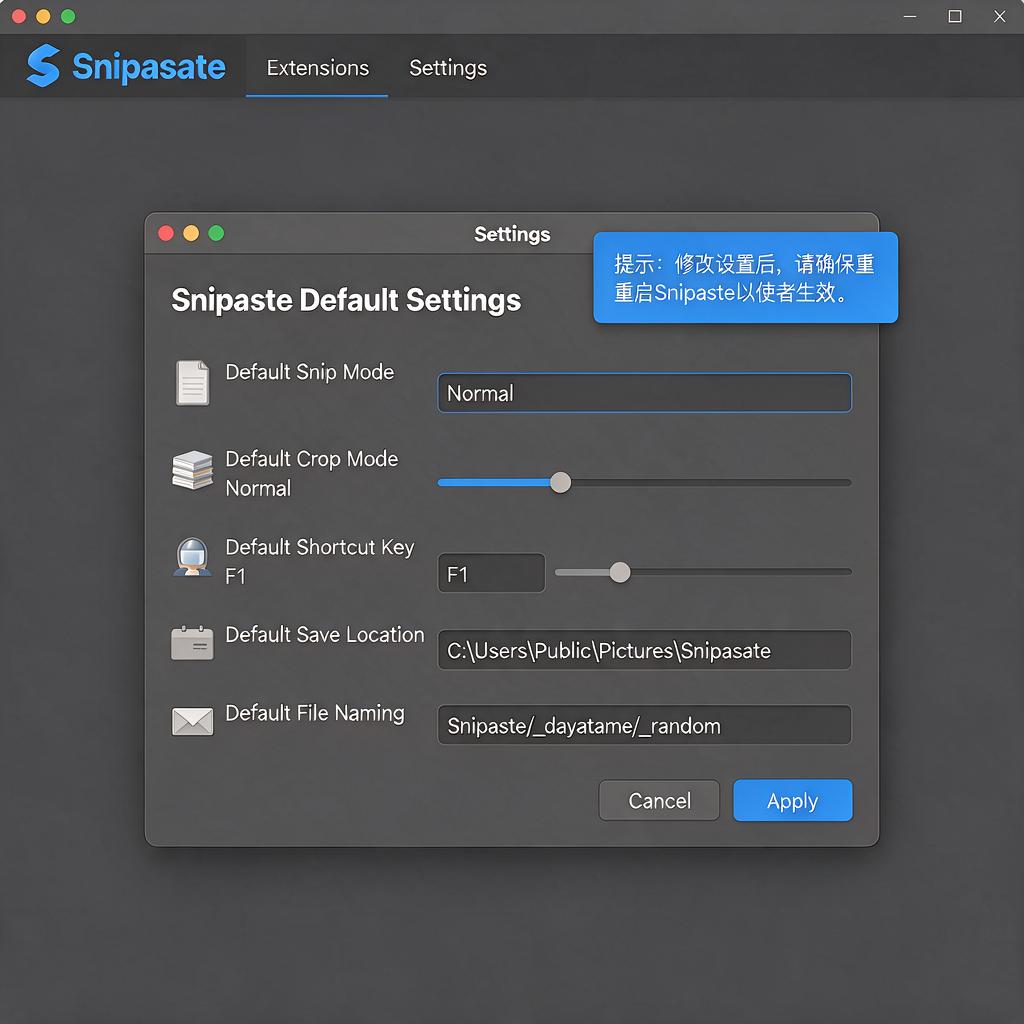Click the envelope icon beside Default File Naming
Screen dimensions: 1024x1024
tap(193, 722)
